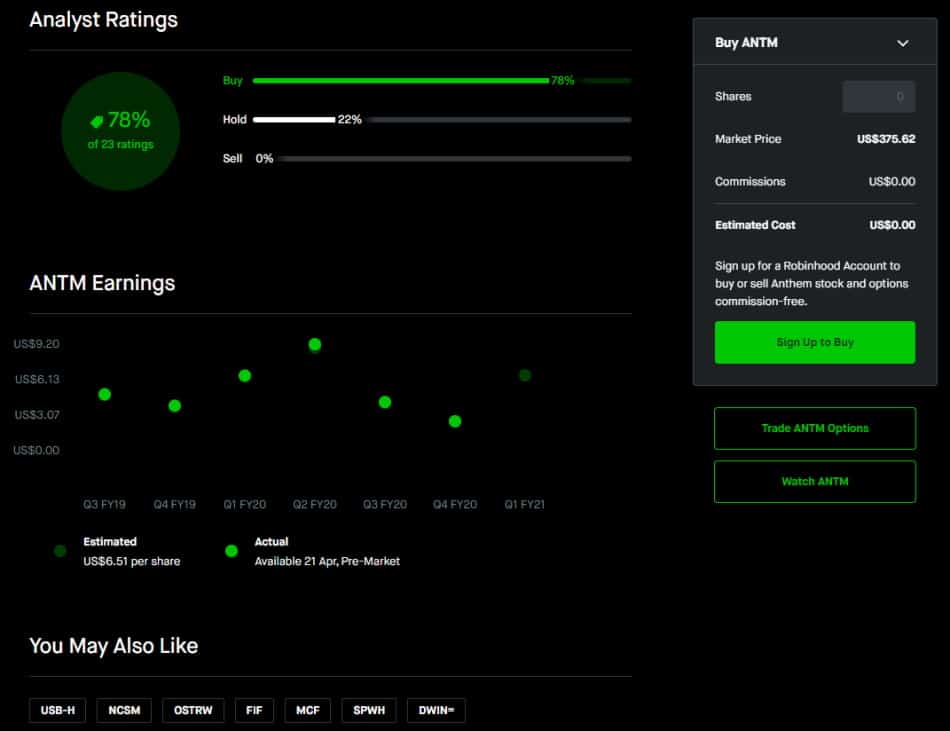Image resolution: width=950 pixels, height=731 pixels.
Task: Click the ANTM Earnings heading
Action: [102, 283]
